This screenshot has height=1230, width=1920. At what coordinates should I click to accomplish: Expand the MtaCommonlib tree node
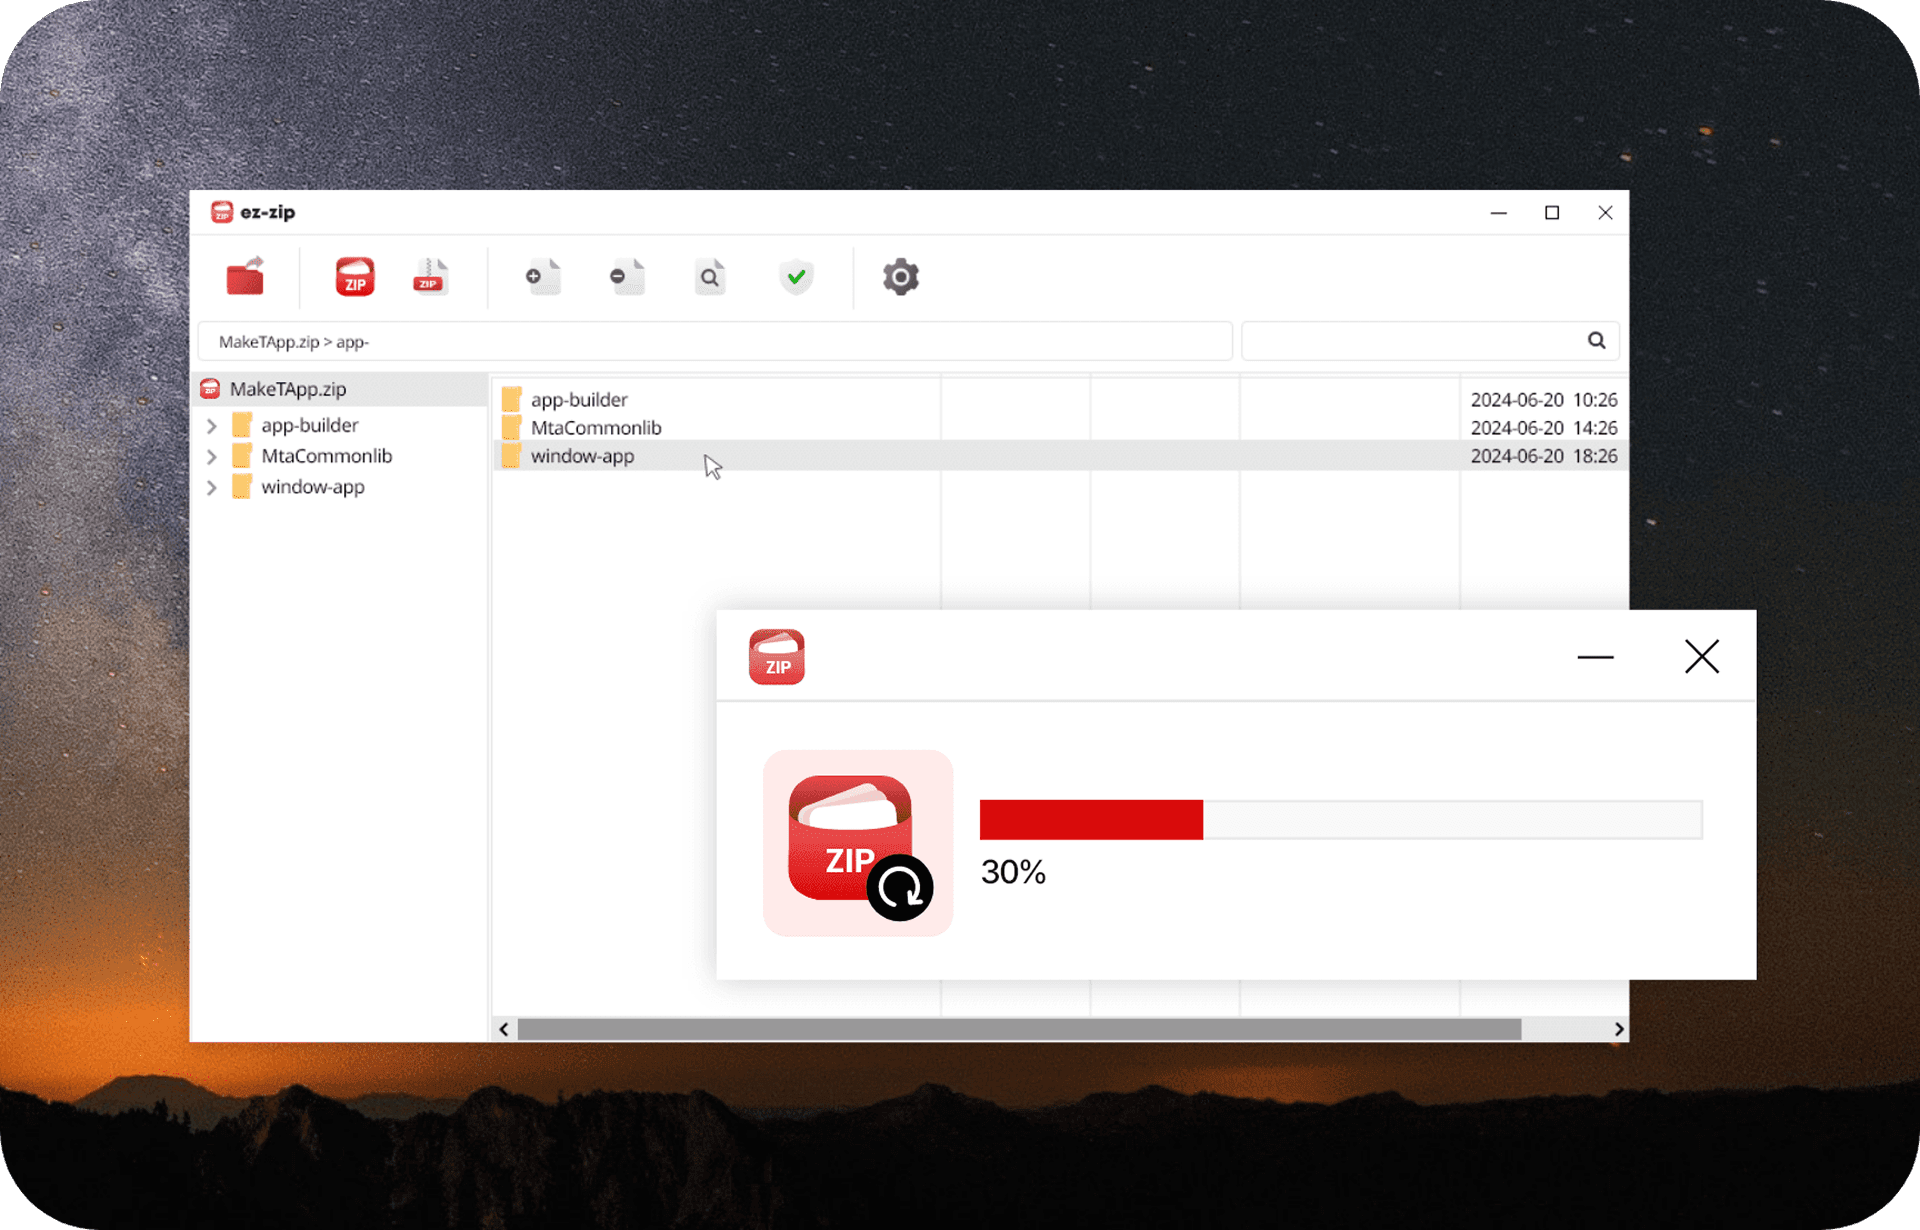(212, 457)
